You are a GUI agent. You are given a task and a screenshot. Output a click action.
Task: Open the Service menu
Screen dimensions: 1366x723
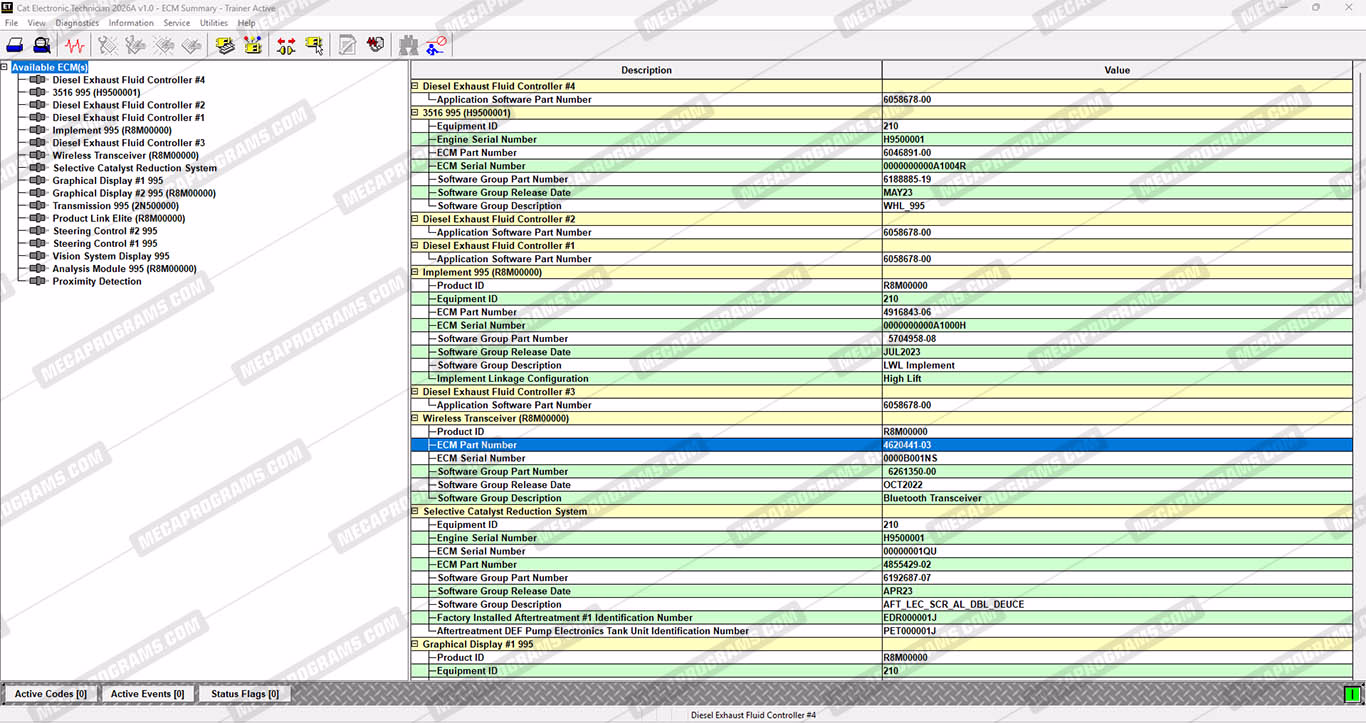tap(176, 22)
